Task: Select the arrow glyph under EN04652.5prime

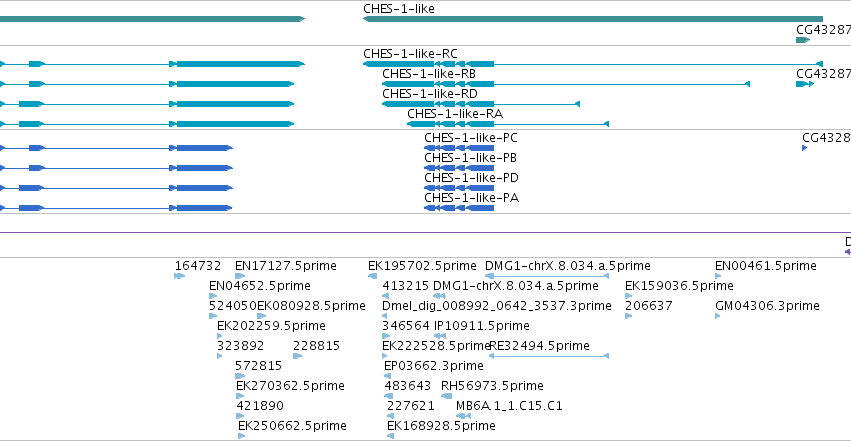Action: (213, 296)
